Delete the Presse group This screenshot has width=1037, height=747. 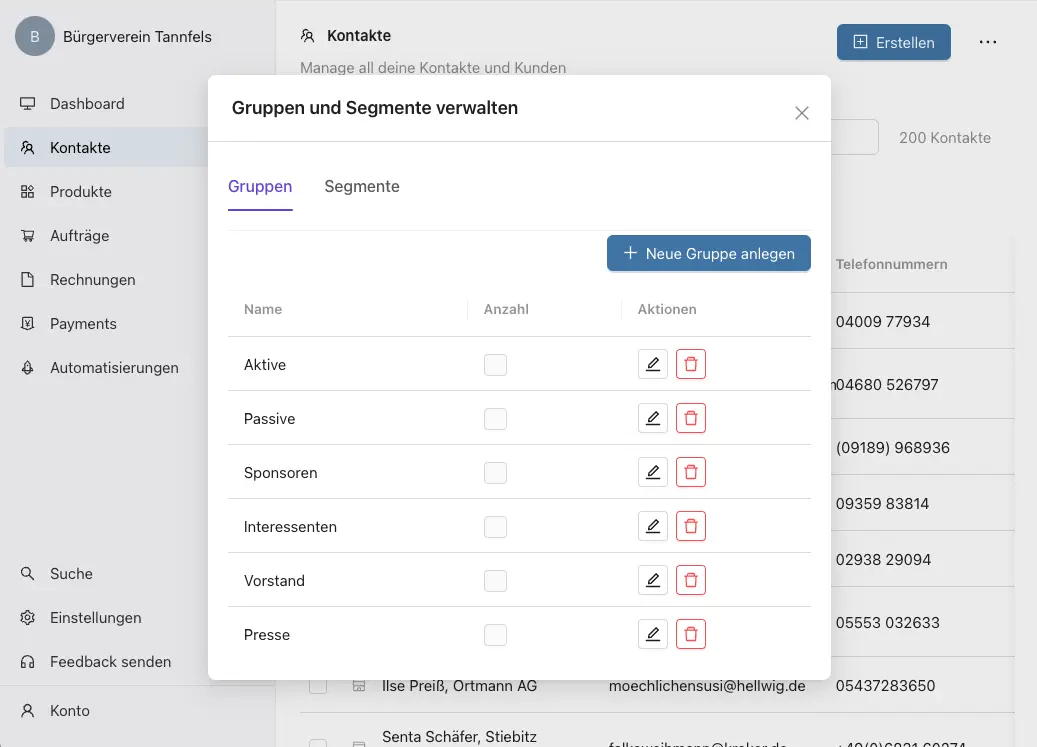pyautogui.click(x=690, y=635)
